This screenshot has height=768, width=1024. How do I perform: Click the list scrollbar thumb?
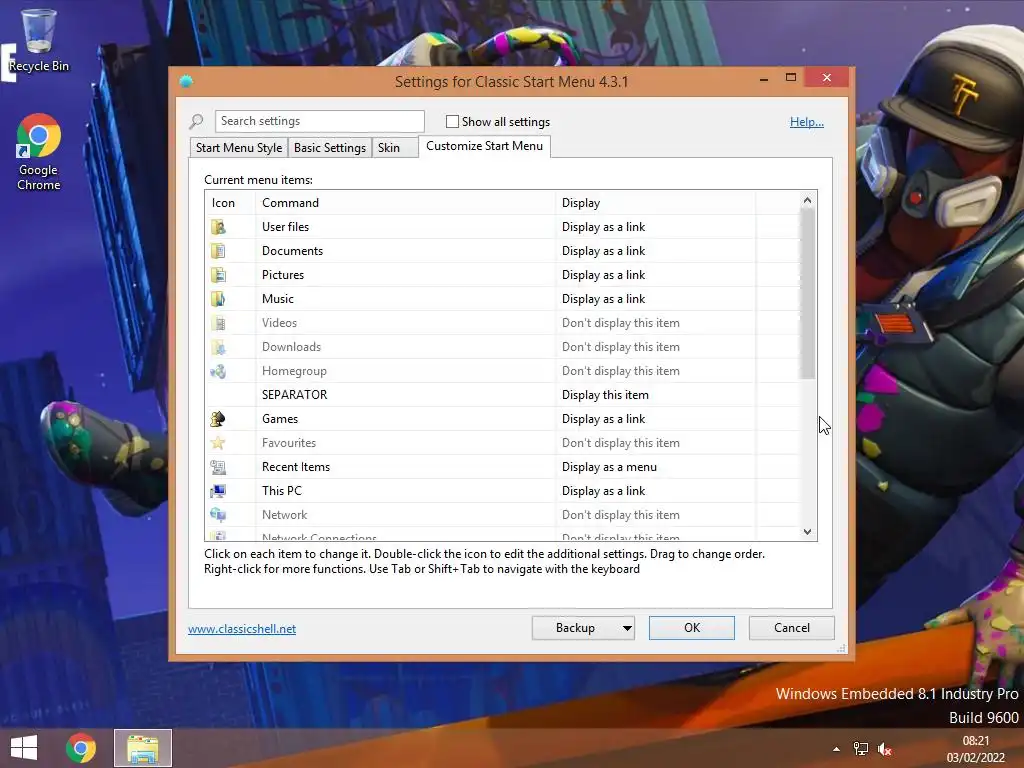coord(807,294)
